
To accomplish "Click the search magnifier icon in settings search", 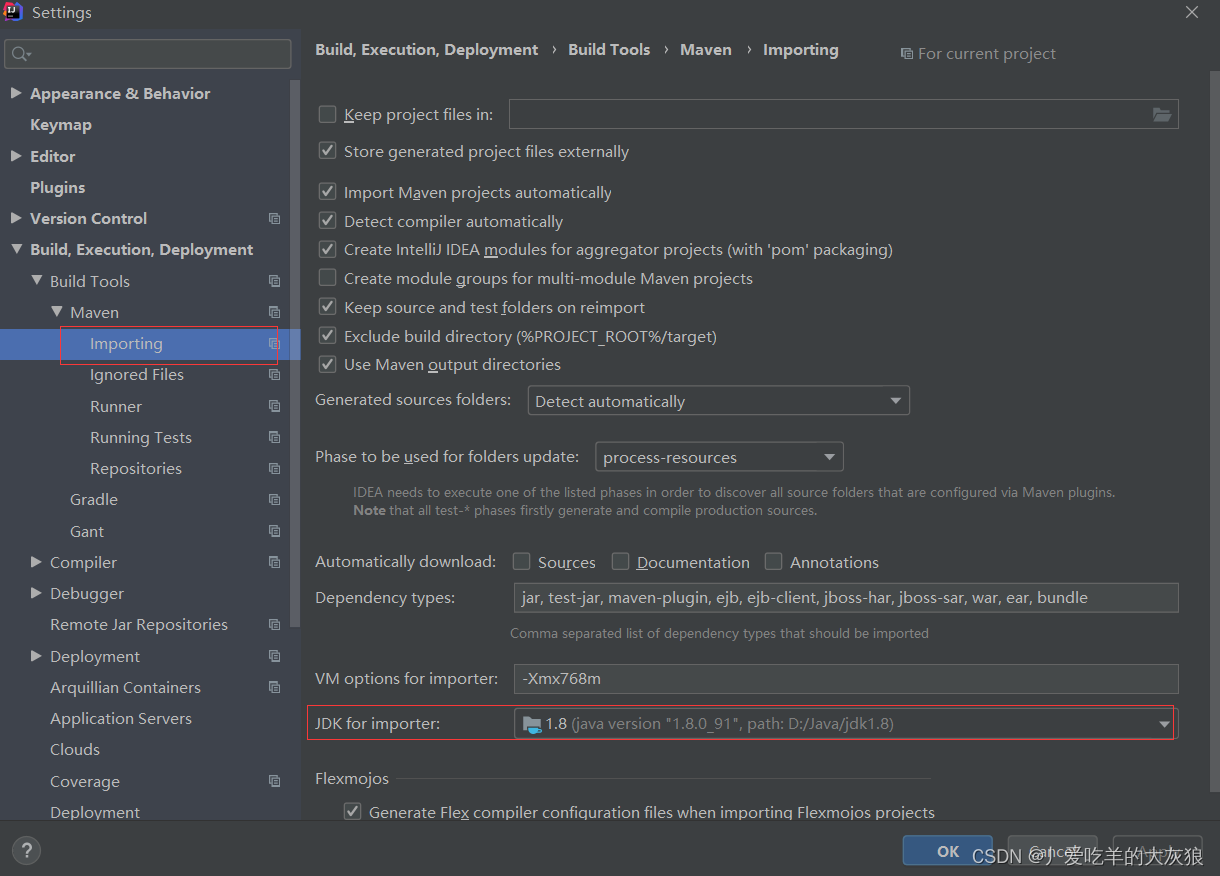I will [x=22, y=54].
